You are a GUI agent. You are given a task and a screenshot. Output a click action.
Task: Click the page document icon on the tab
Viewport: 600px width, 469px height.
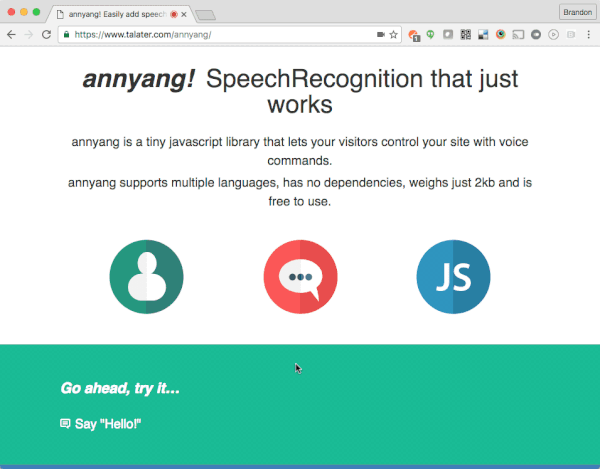point(60,15)
